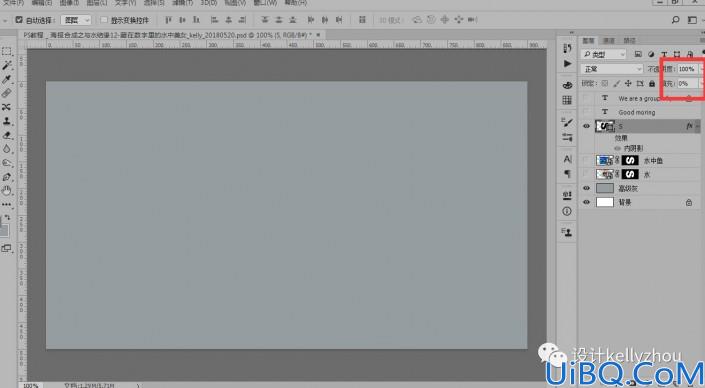The image size is (705, 388).
Task: Change screen mode icon at toolbar bottom
Action: tap(6, 248)
